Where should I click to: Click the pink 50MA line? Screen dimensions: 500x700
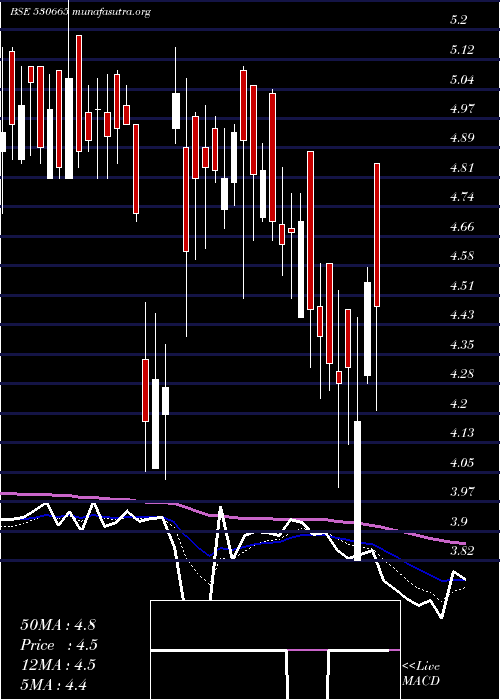point(232,517)
